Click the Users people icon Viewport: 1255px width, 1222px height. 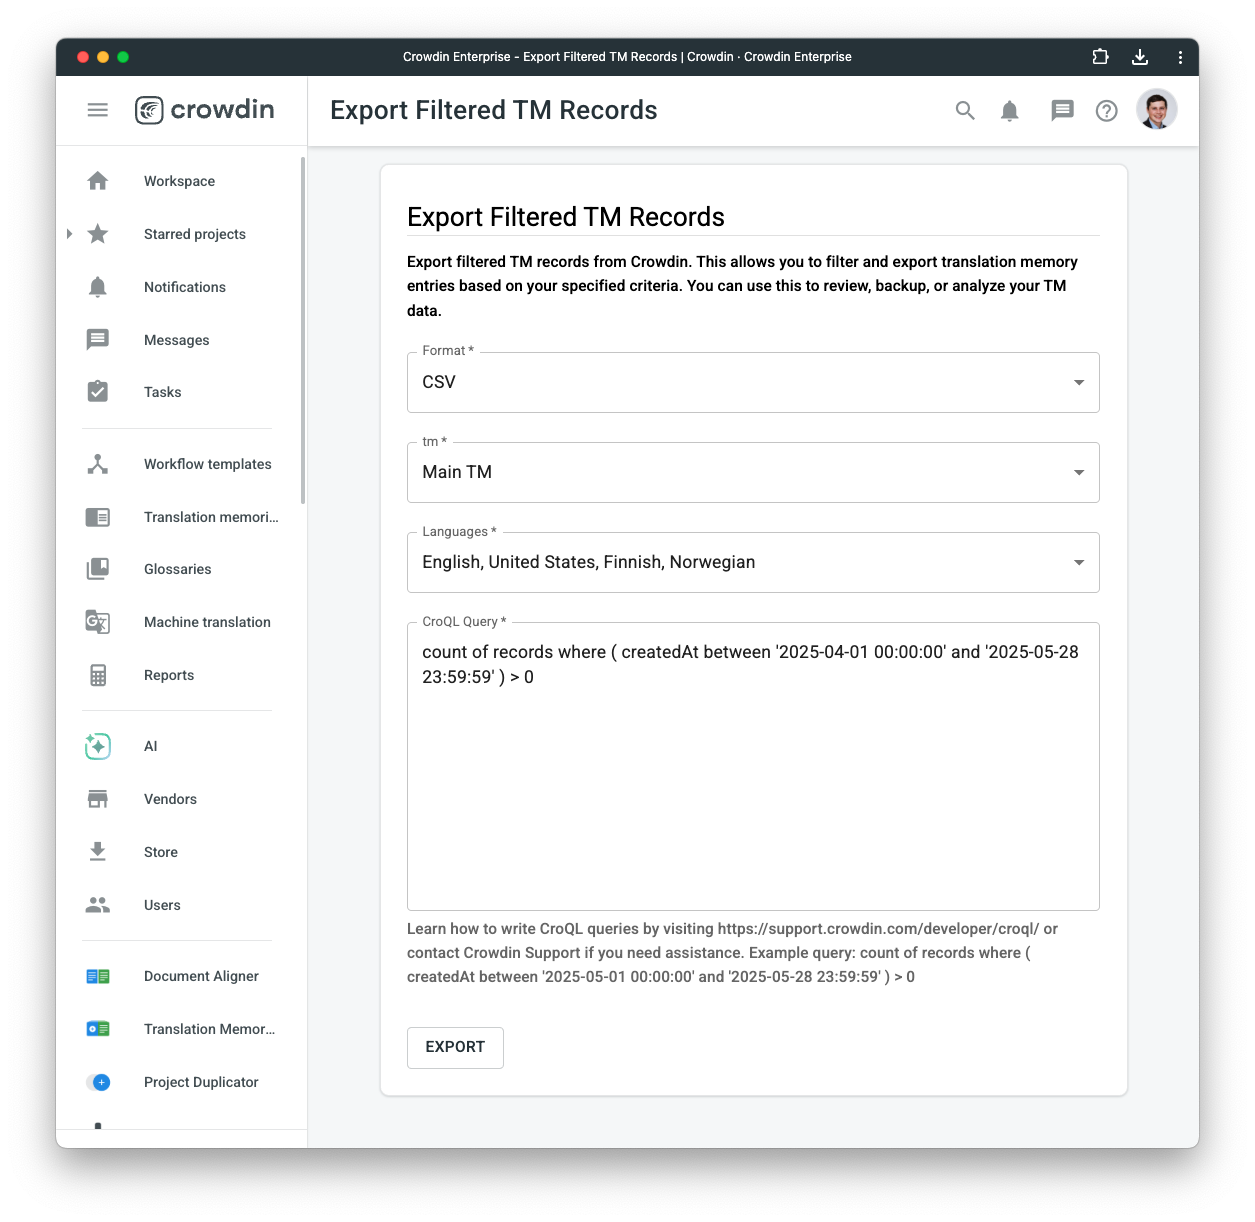tap(98, 905)
